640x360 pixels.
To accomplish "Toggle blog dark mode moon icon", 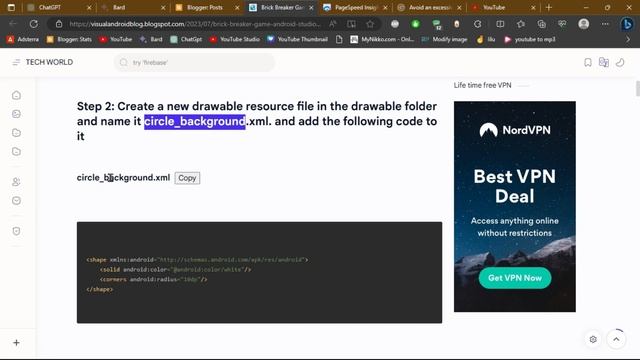I will pyautogui.click(x=620, y=62).
